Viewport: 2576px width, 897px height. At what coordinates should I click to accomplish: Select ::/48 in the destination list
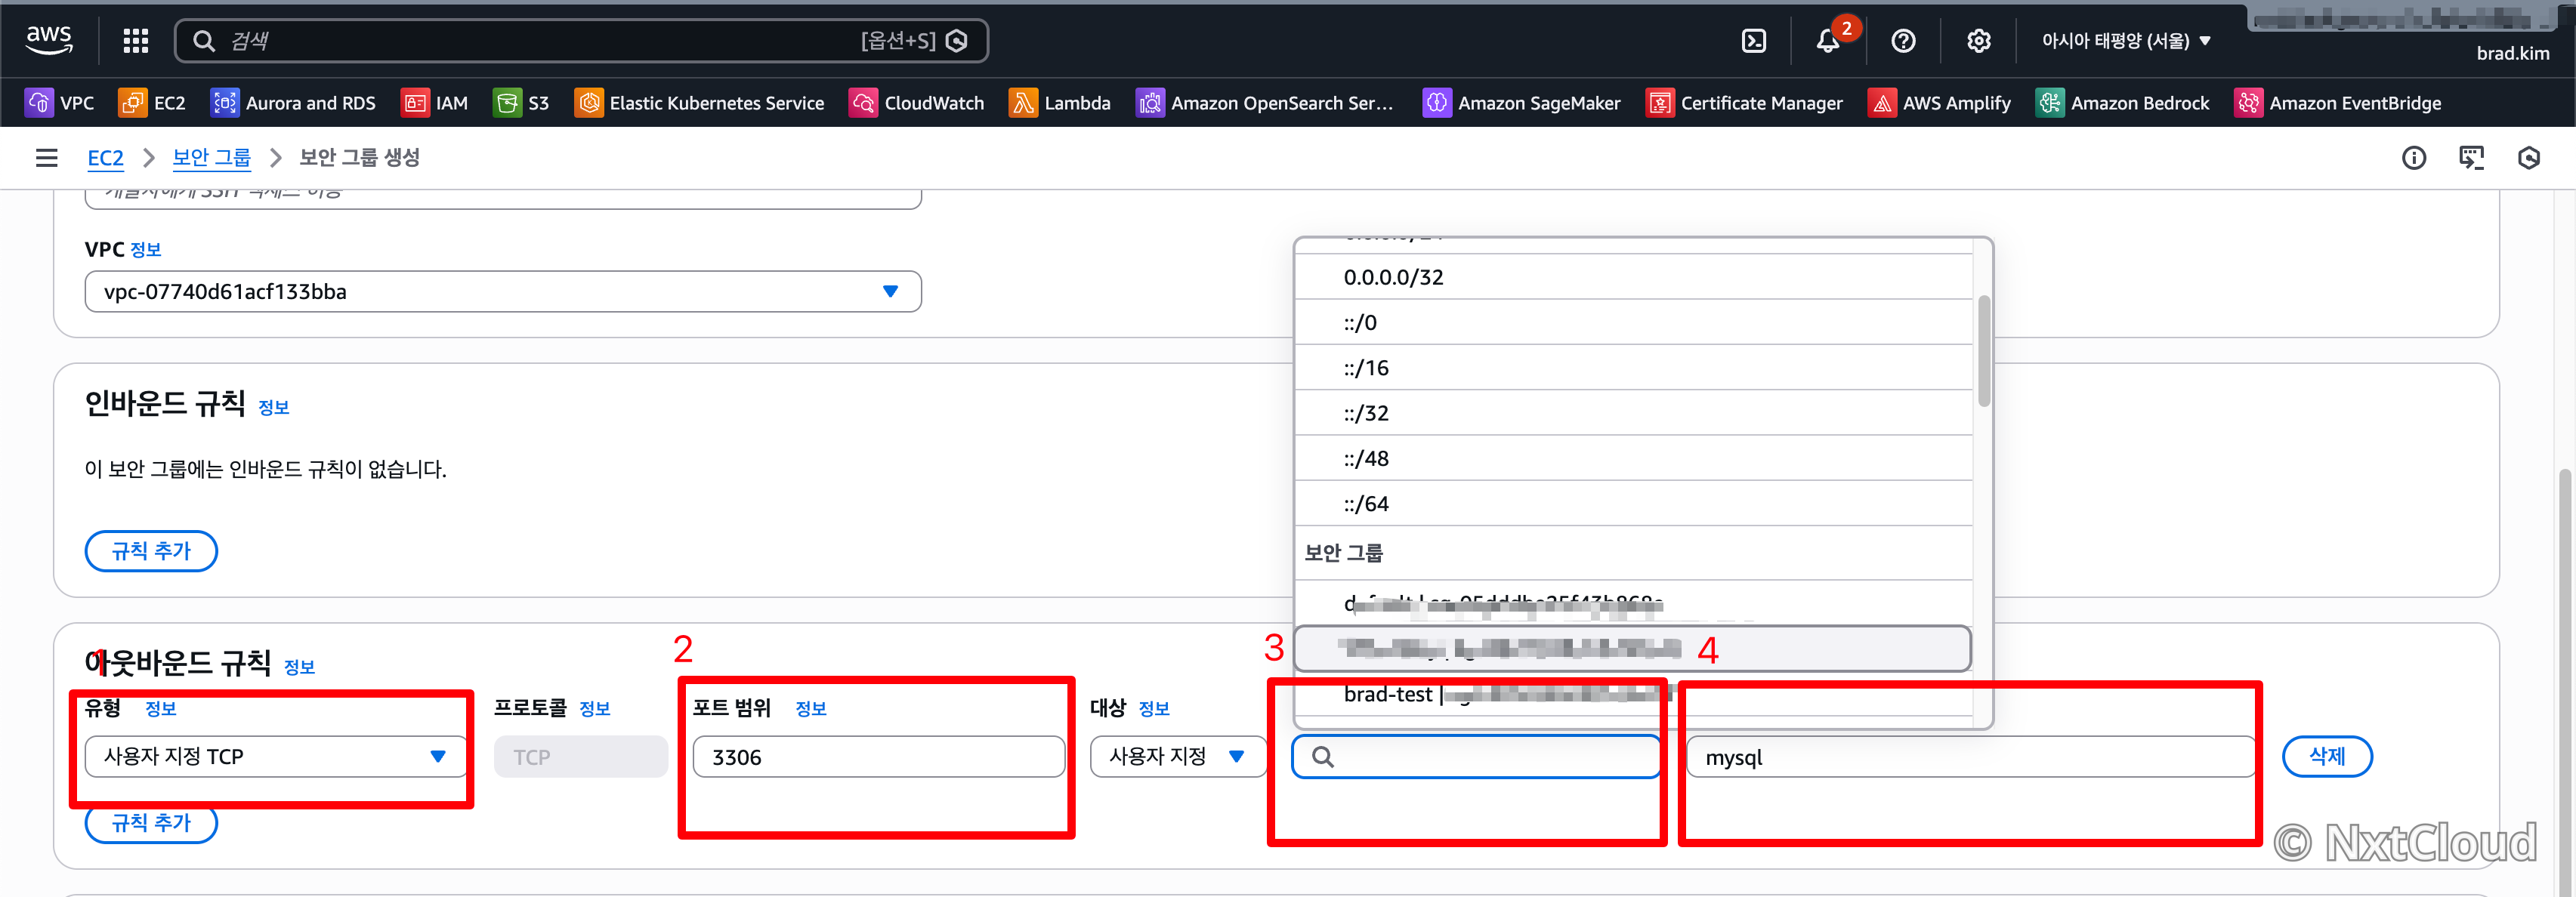[x=1633, y=458]
